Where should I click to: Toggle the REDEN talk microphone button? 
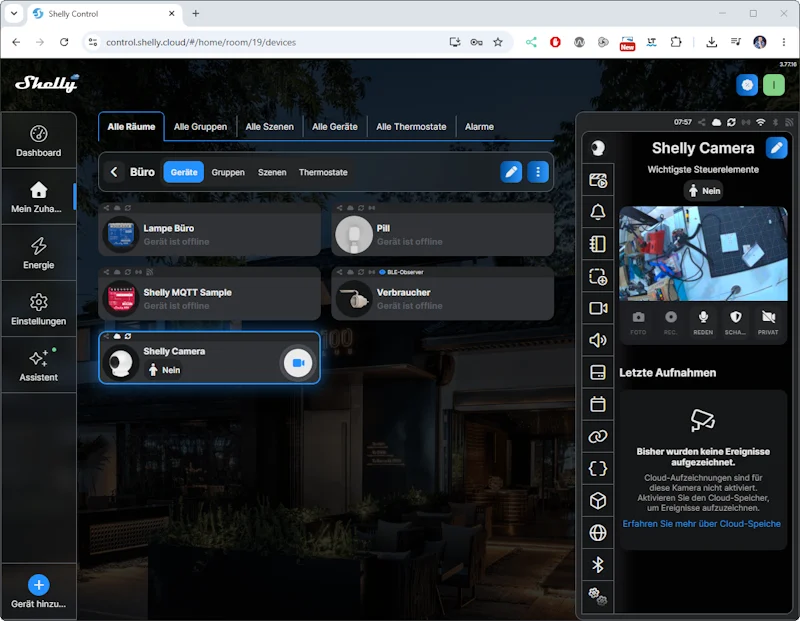coord(703,322)
